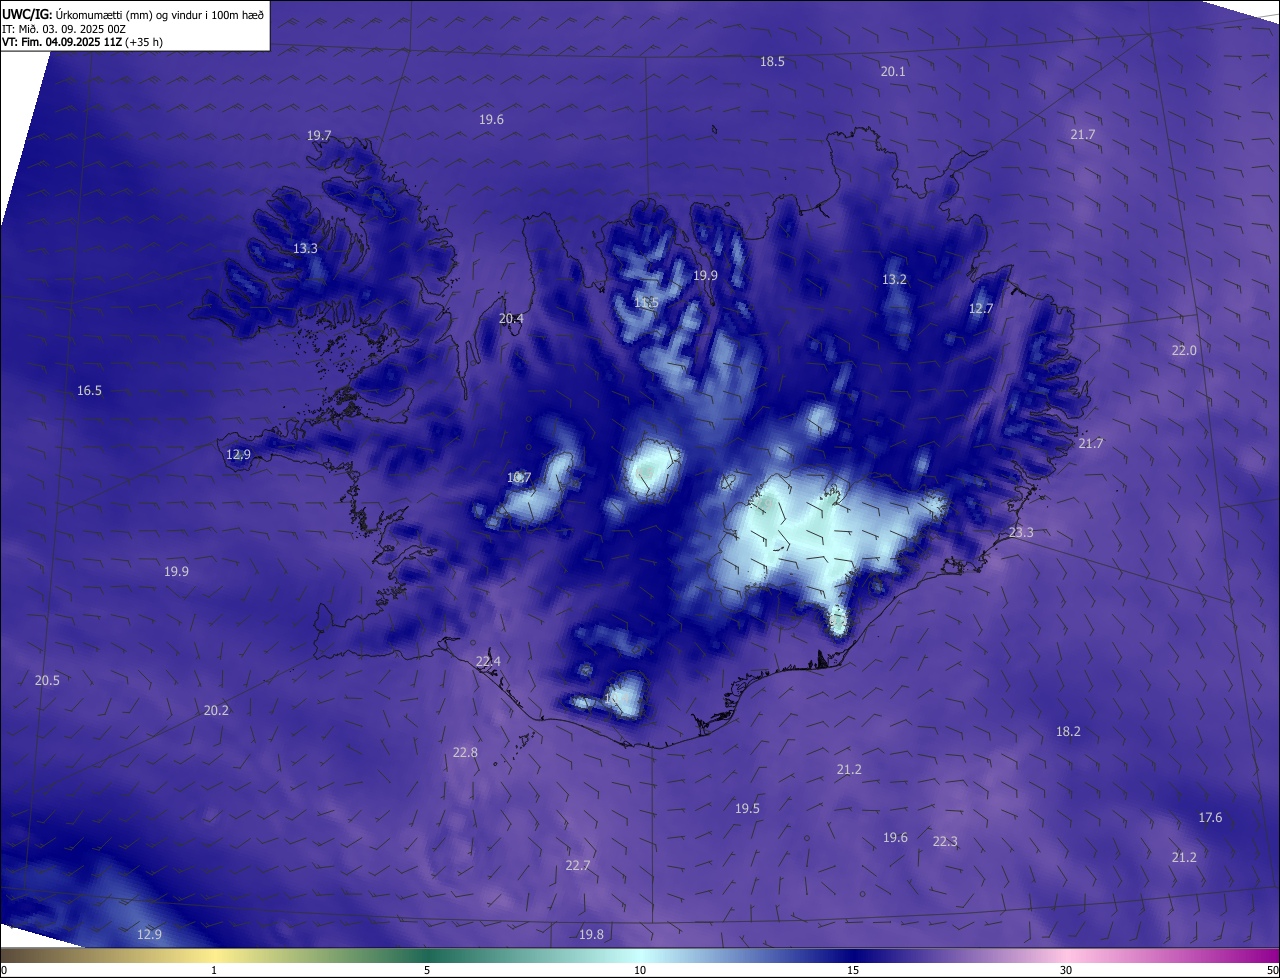The width and height of the screenshot is (1280, 978).
Task: Click the 22.8 value label
Action: [465, 753]
